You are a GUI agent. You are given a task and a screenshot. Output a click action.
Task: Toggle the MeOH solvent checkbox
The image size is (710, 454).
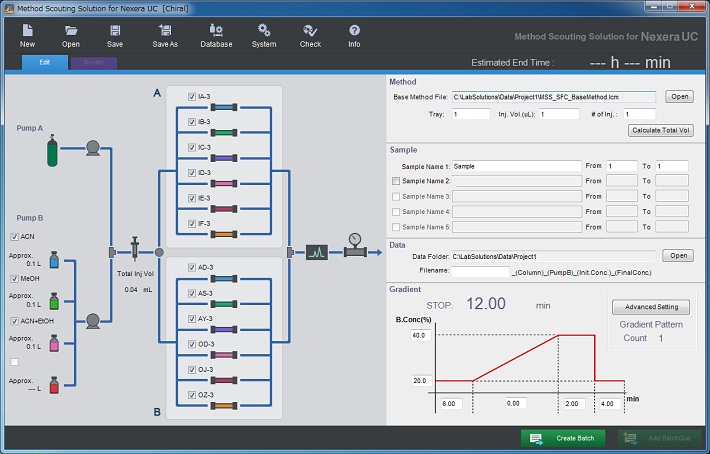click(14, 279)
